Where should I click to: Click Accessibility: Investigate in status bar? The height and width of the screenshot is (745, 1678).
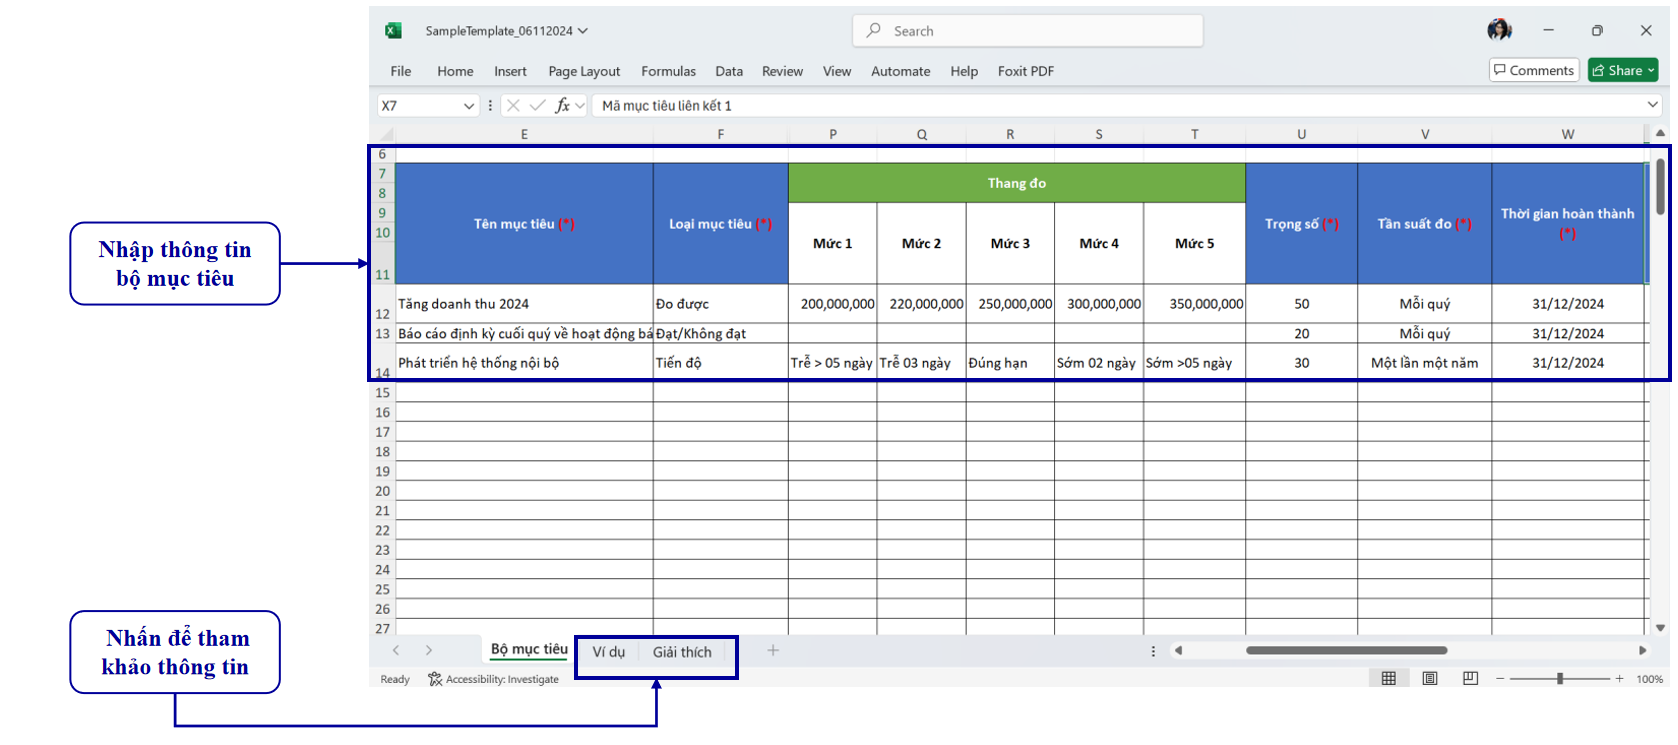pos(494,680)
